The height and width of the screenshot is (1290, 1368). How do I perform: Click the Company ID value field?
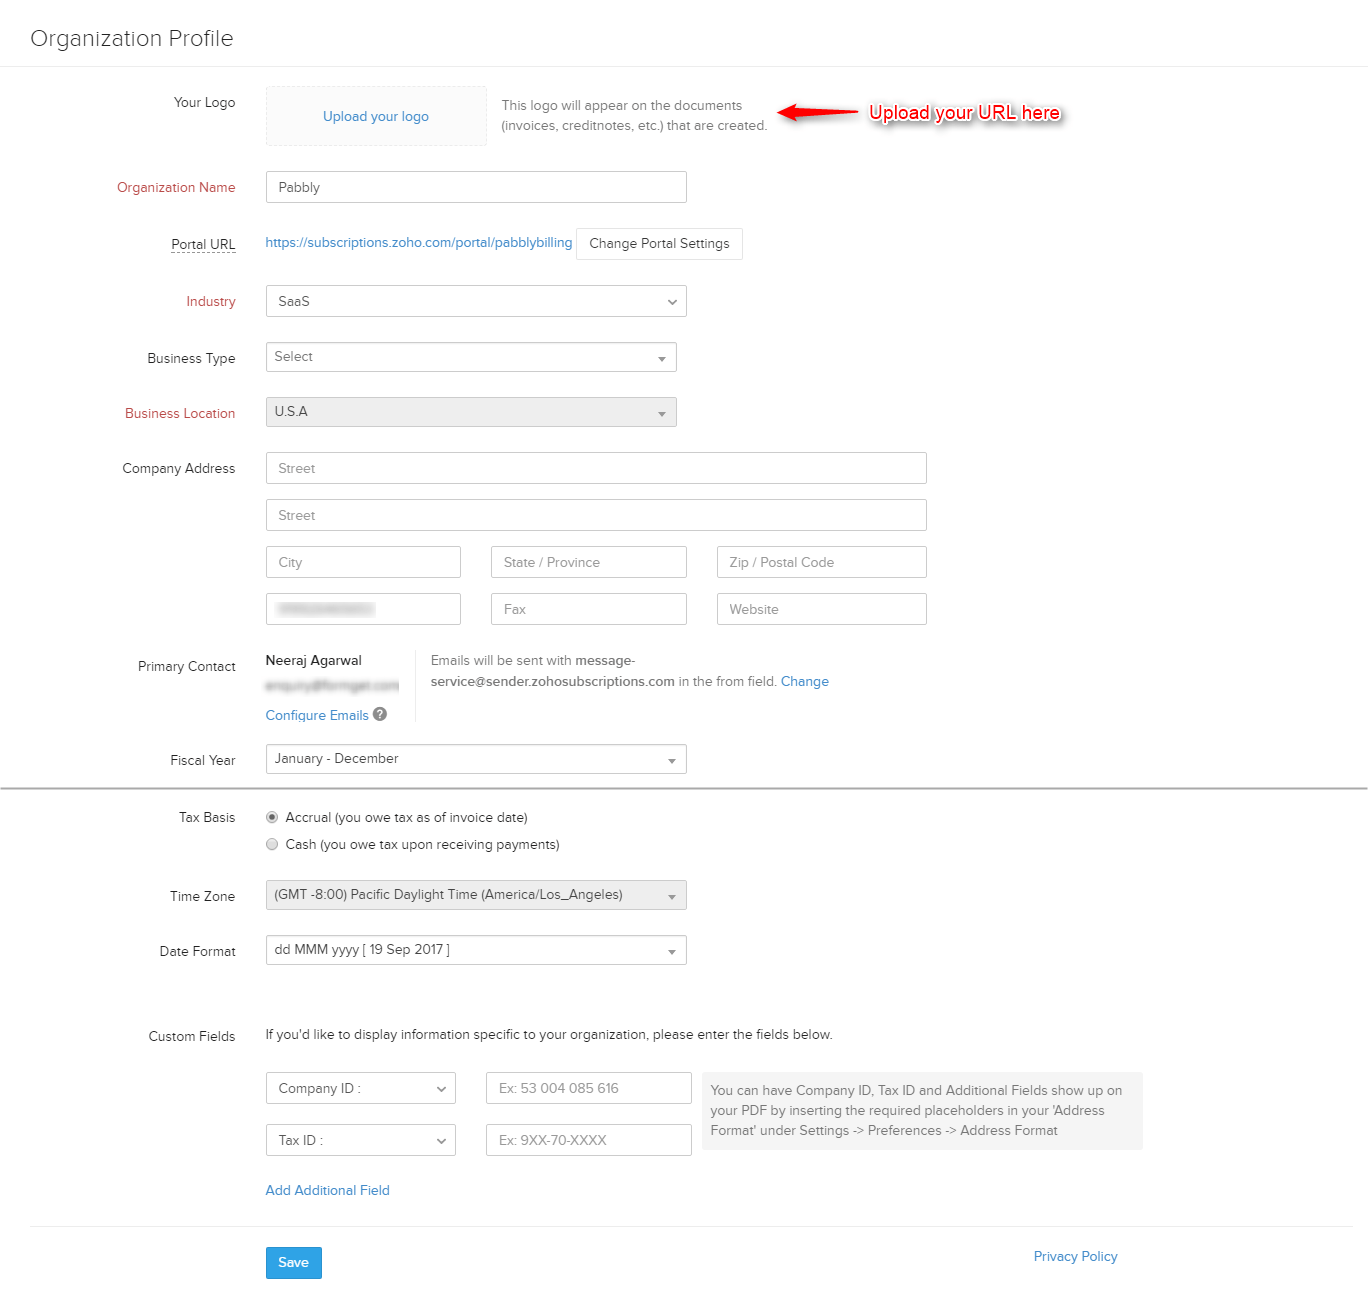(589, 1088)
